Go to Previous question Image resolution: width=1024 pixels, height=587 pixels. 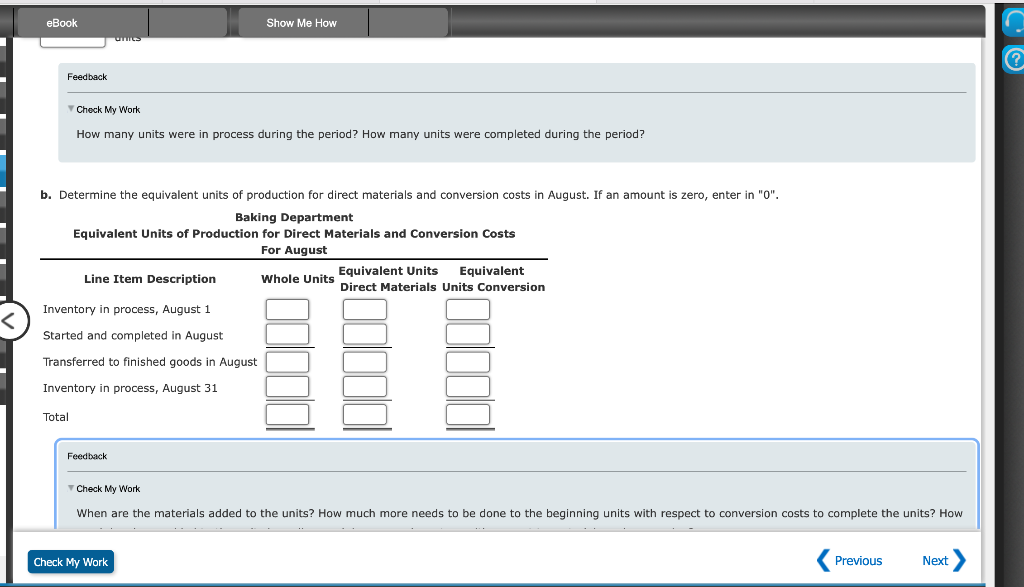[850, 561]
